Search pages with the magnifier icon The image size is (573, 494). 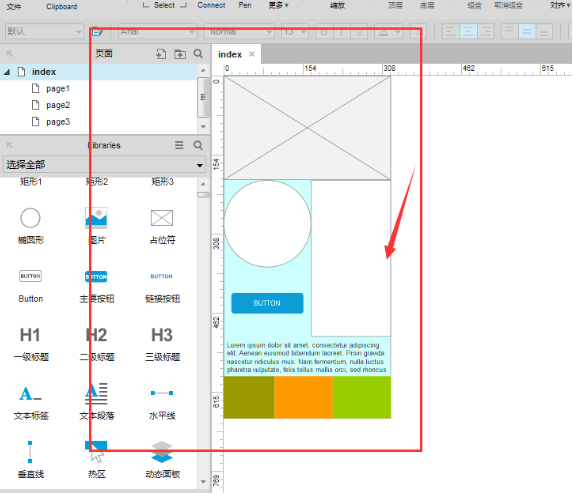click(x=198, y=54)
